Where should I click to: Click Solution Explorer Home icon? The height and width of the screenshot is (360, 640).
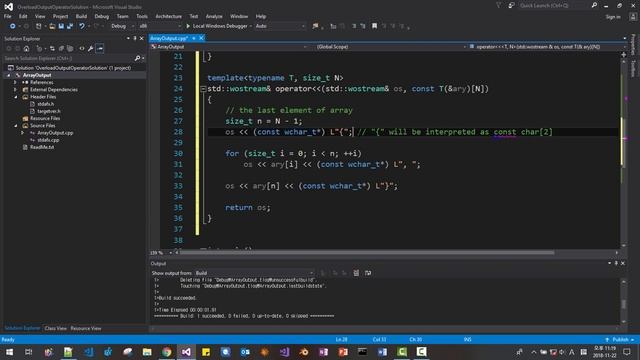point(27,49)
